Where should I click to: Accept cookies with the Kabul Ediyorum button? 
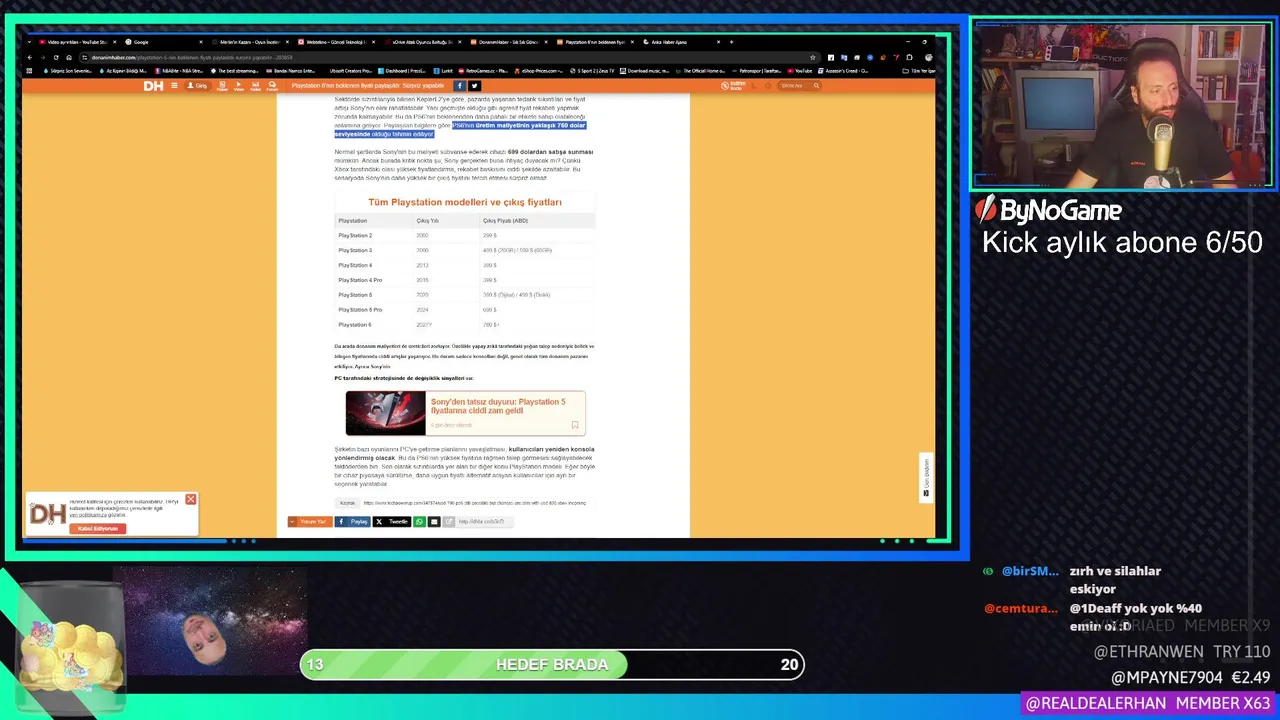point(98,528)
